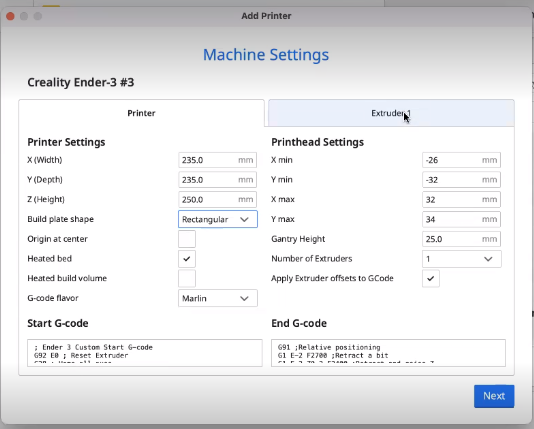534x429 pixels.
Task: Edit the X min field
Action: coord(461,160)
